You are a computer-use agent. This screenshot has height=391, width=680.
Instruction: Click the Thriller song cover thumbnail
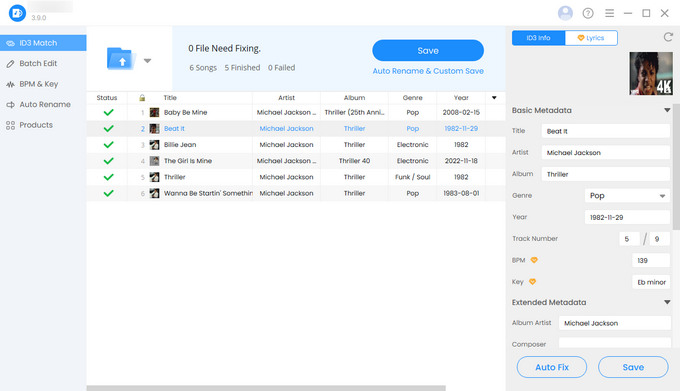[x=154, y=177]
